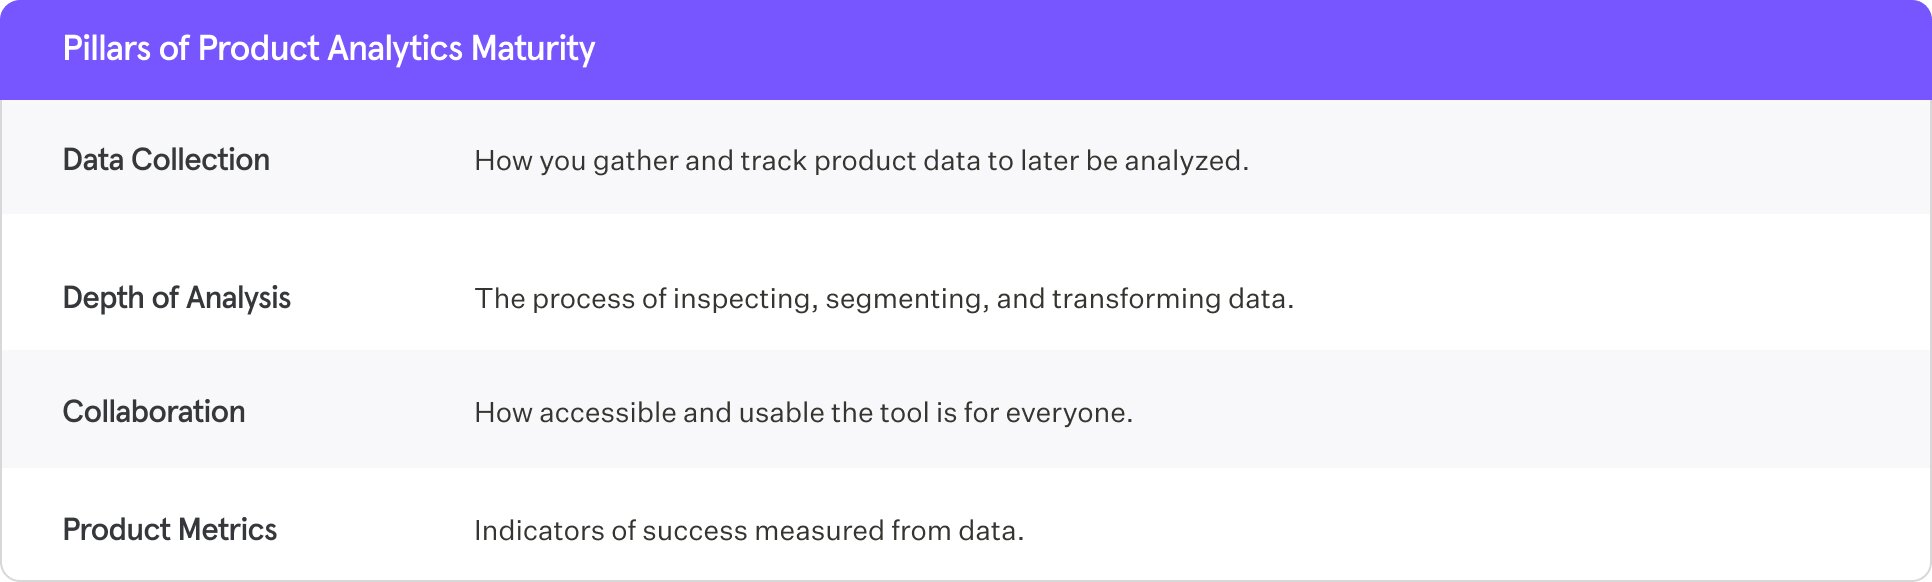The height and width of the screenshot is (582, 1932).
Task: Click the word 'Indicators' in the last row
Action: tap(538, 531)
